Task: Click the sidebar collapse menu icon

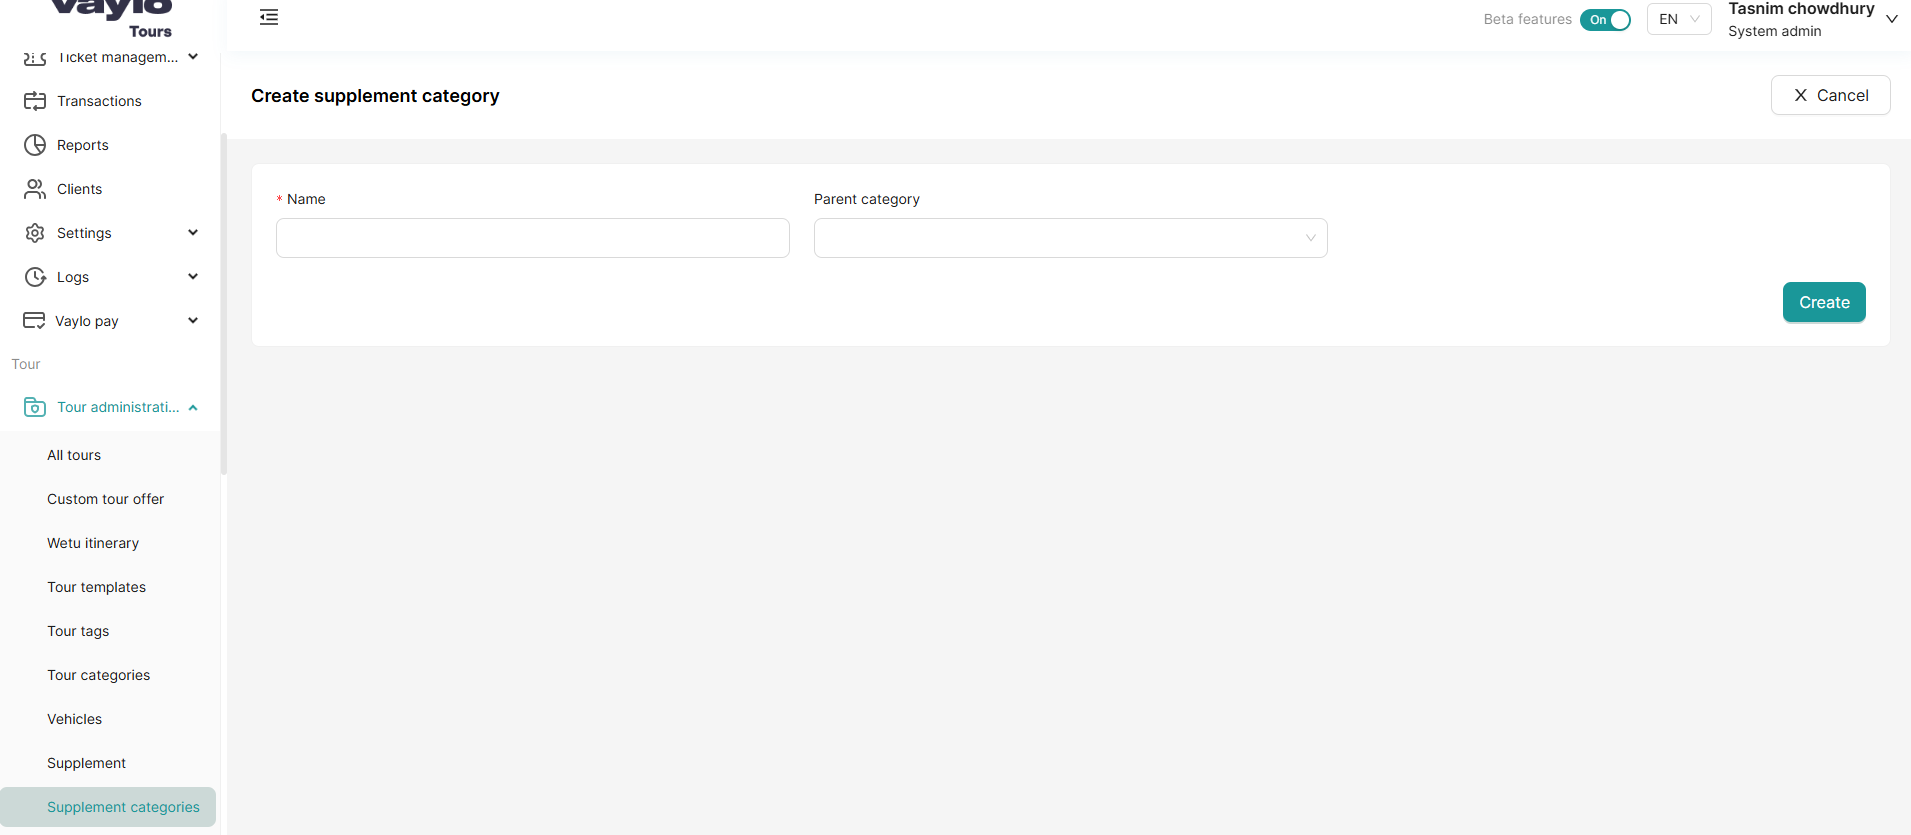Action: coord(269,17)
